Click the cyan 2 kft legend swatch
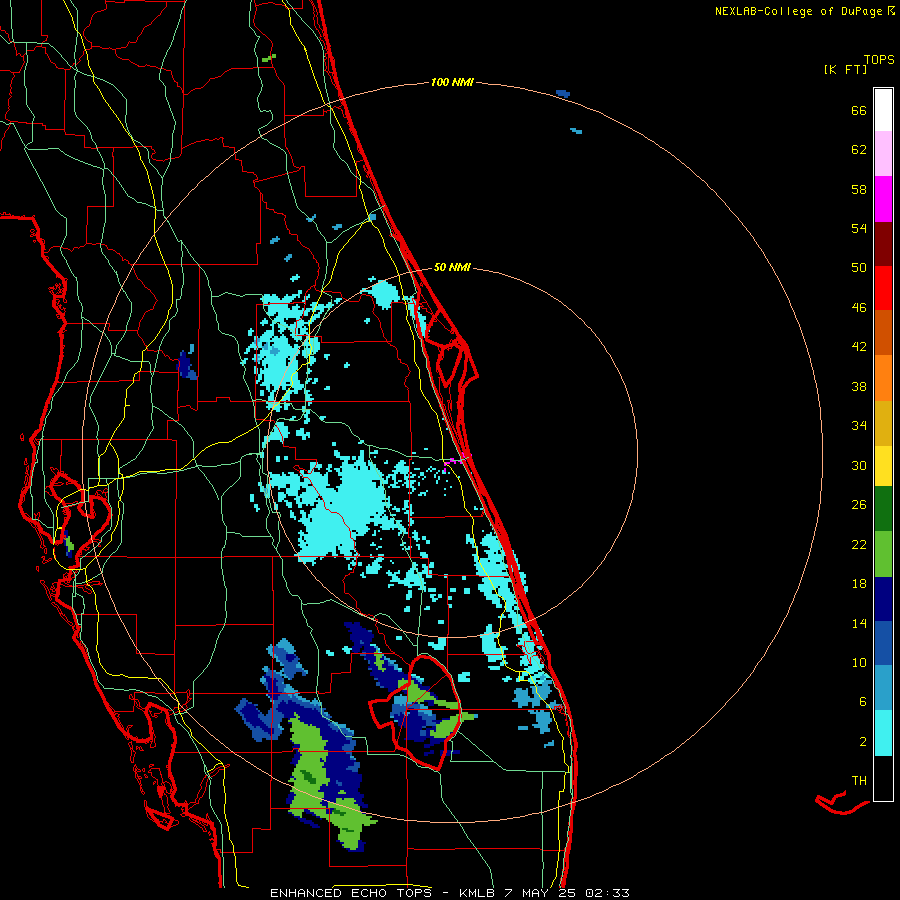The height and width of the screenshot is (900, 900). coord(883,733)
